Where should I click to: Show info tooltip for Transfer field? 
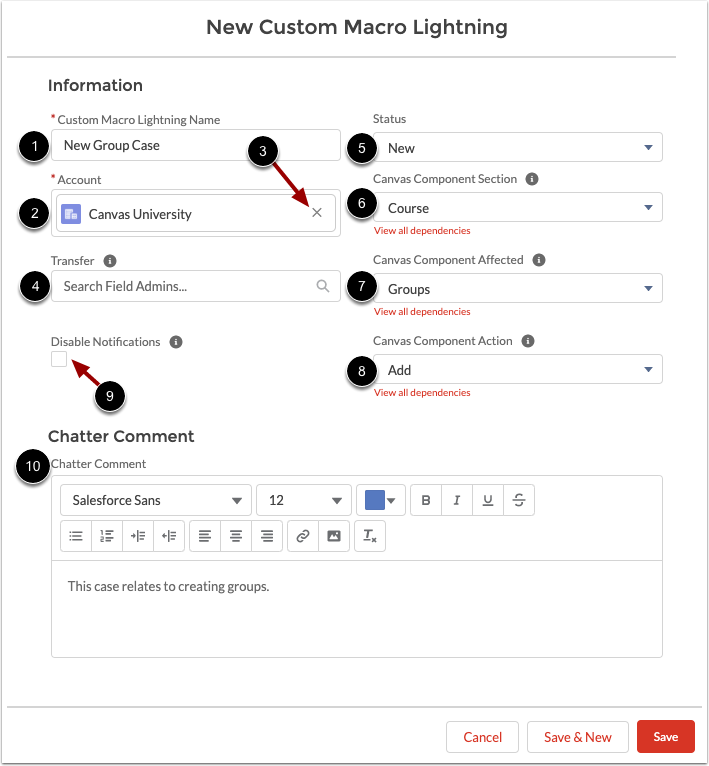[x=110, y=261]
